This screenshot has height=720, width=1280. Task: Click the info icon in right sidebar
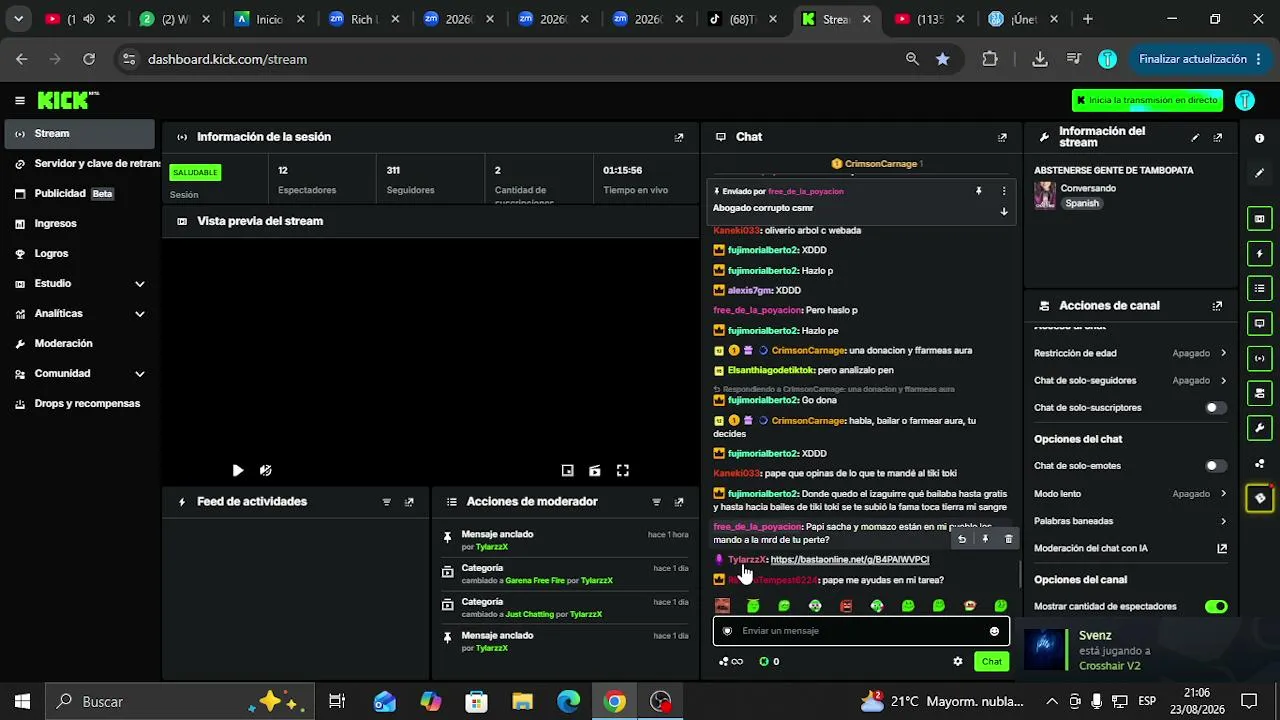pos(1259,138)
